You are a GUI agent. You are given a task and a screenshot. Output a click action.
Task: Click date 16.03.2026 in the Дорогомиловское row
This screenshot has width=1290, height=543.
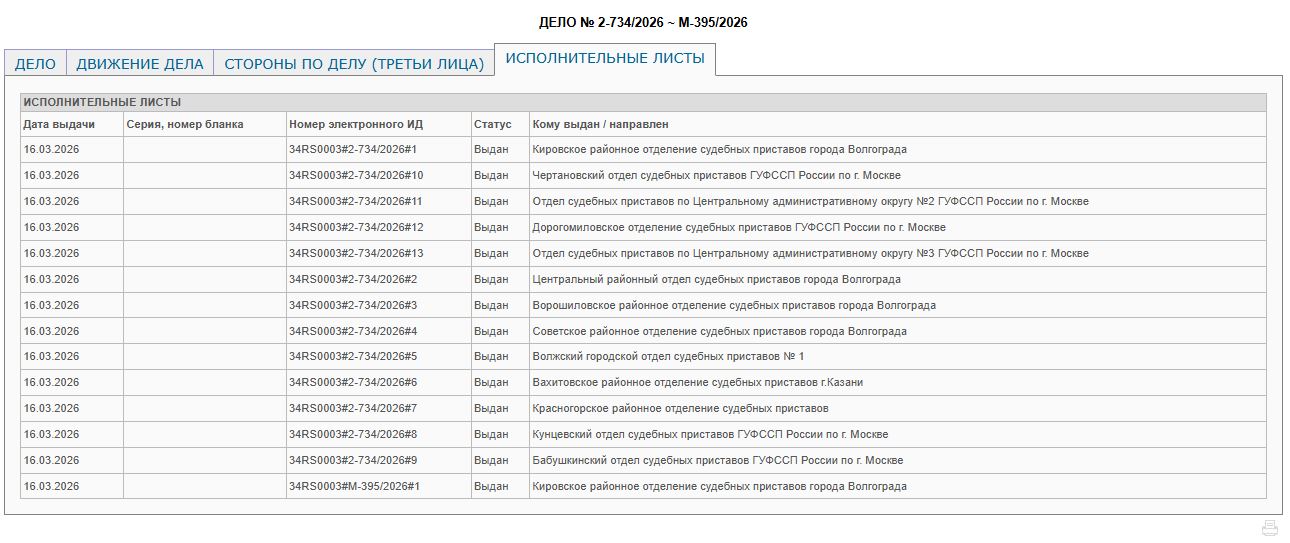tap(51, 227)
